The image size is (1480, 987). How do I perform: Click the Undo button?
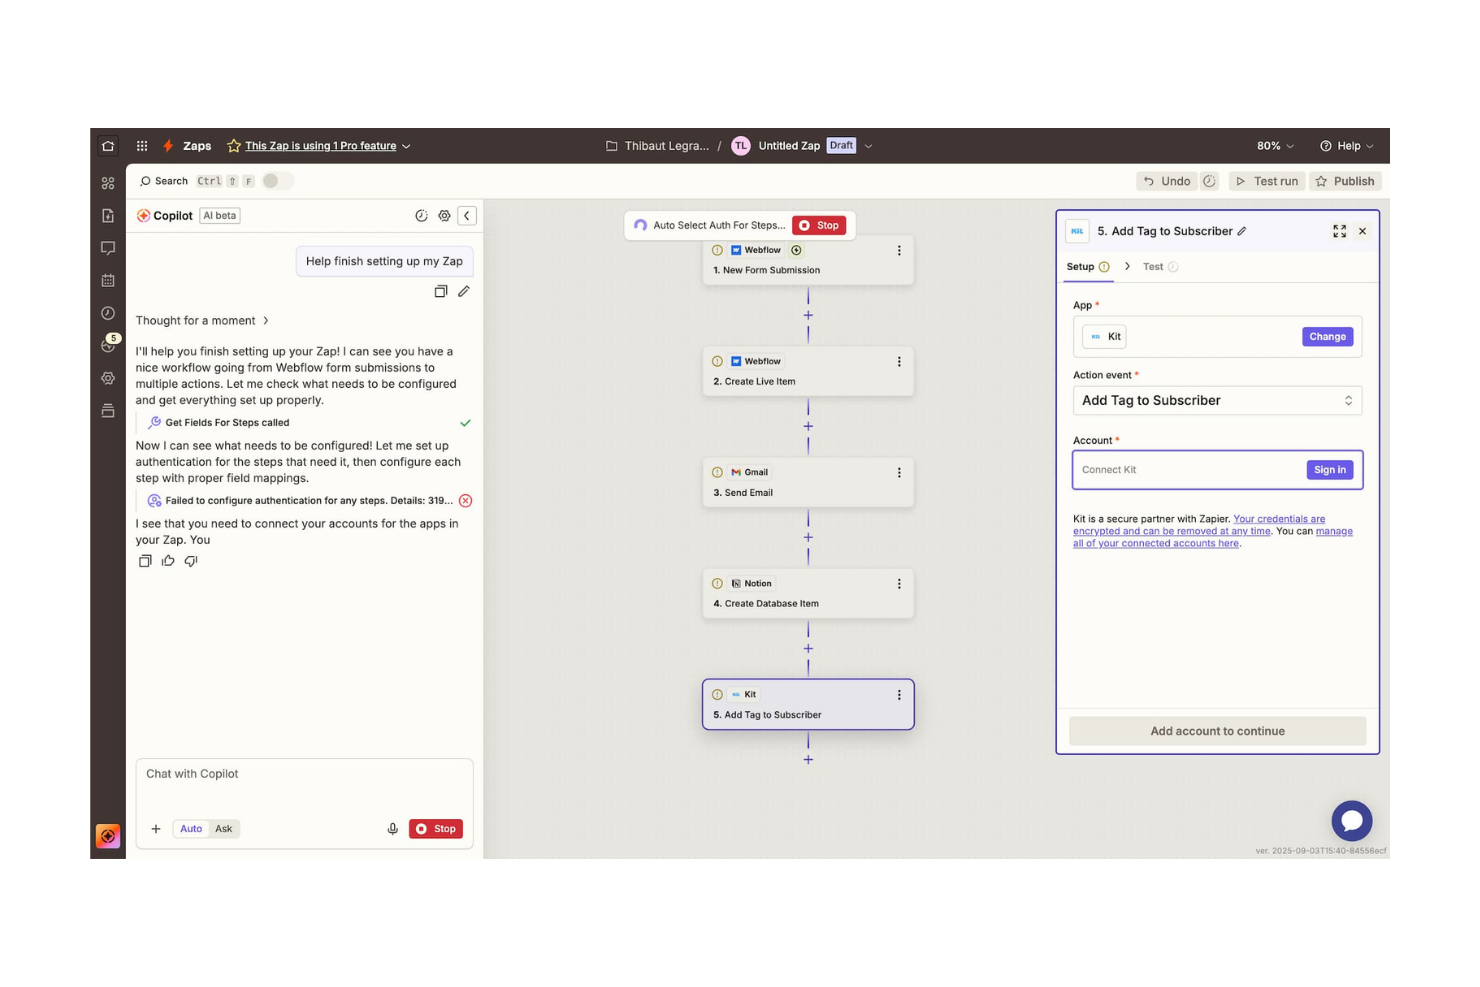[x=1167, y=181]
